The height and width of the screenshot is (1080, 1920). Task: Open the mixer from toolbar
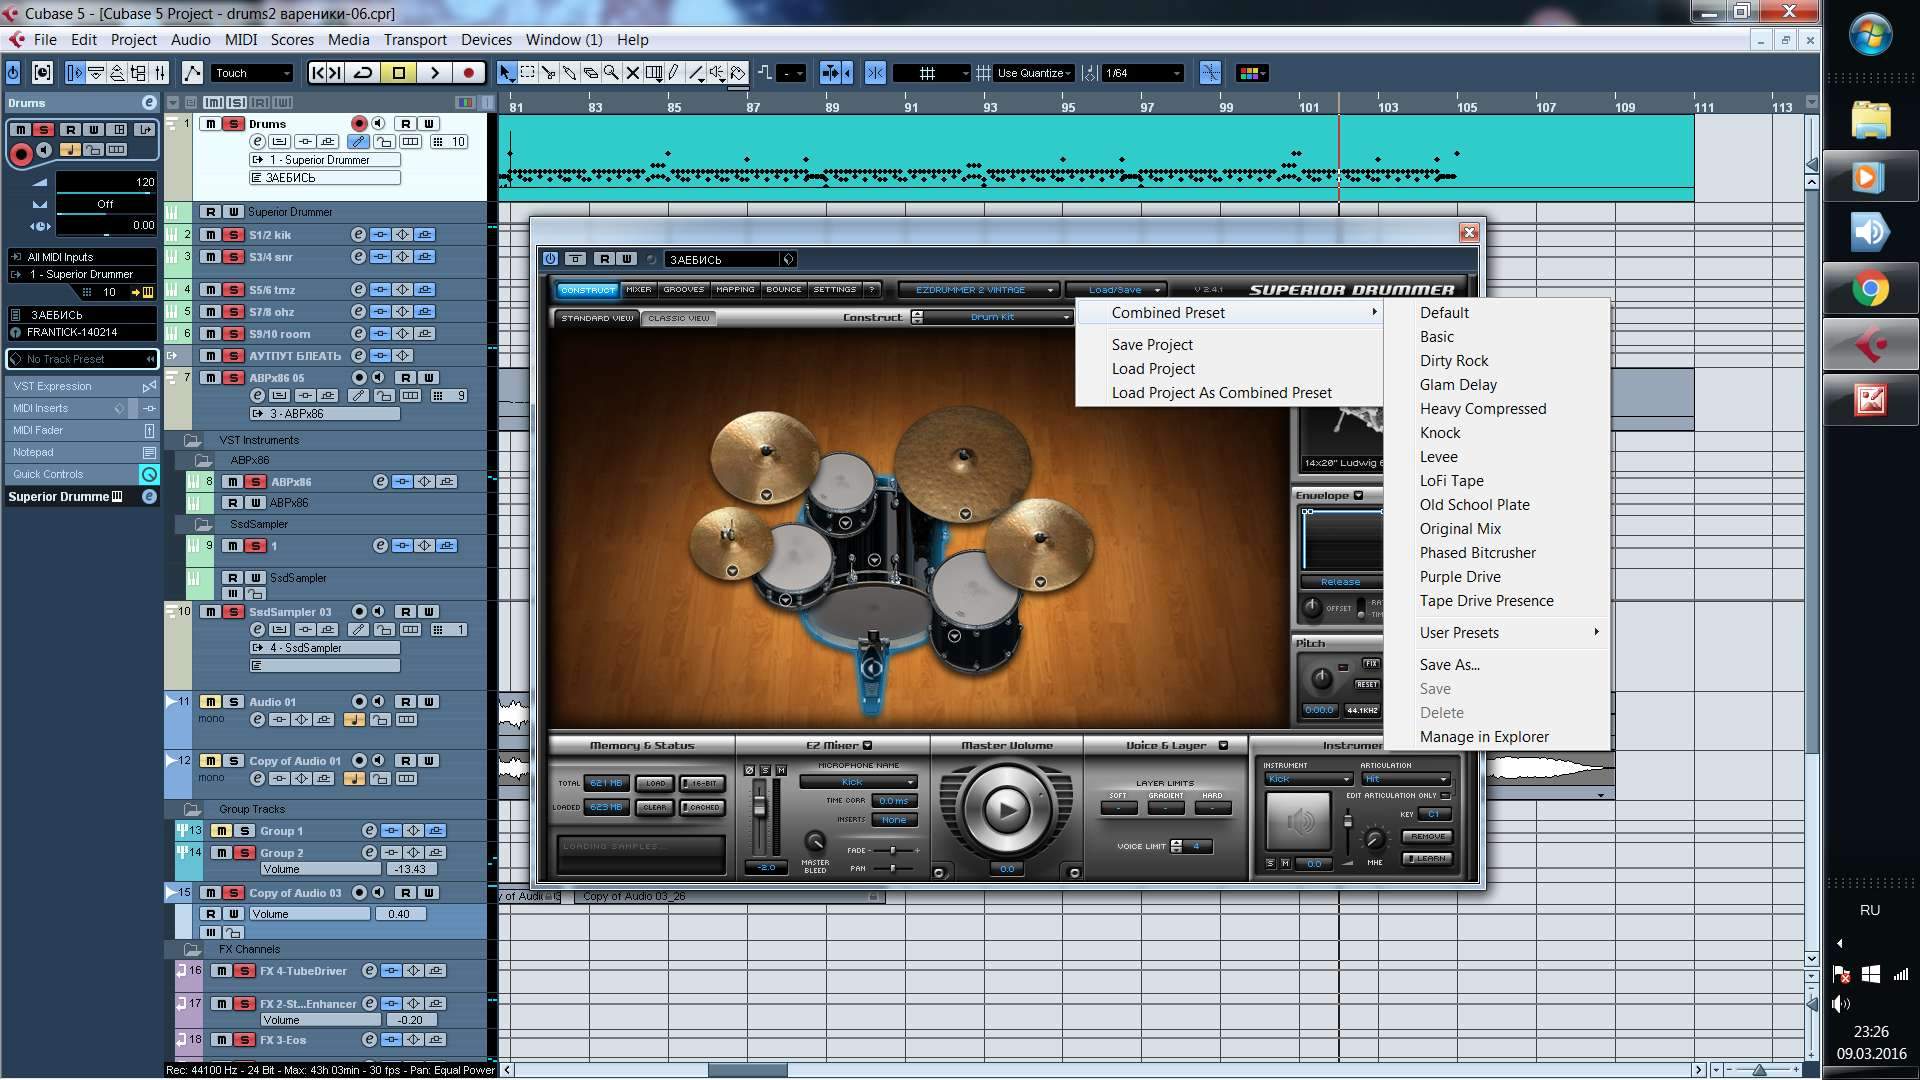pos(160,73)
